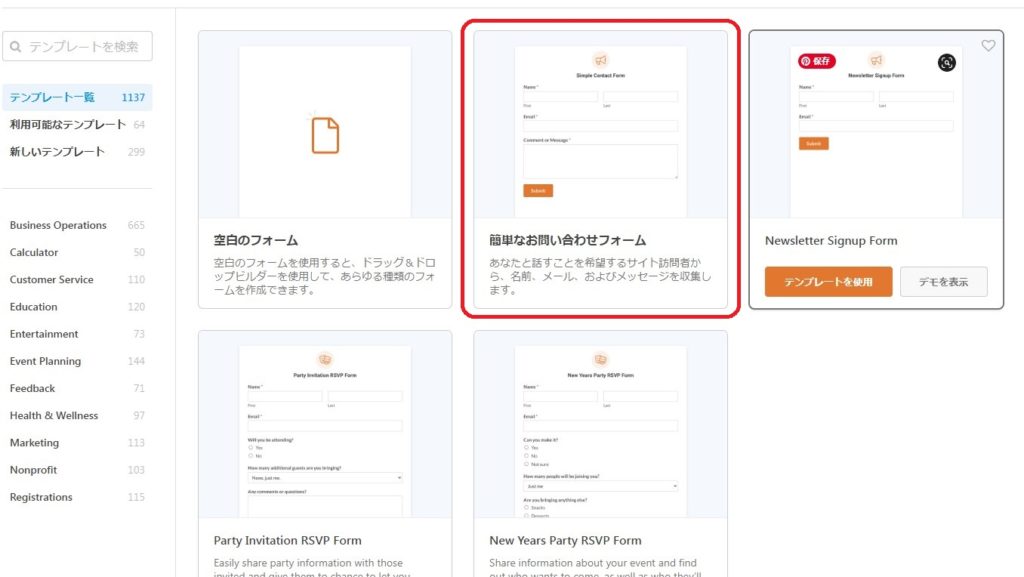Screen dimensions: 1024x577
Task: Check the Snacks option in New Years Party preview
Action: tap(526, 507)
